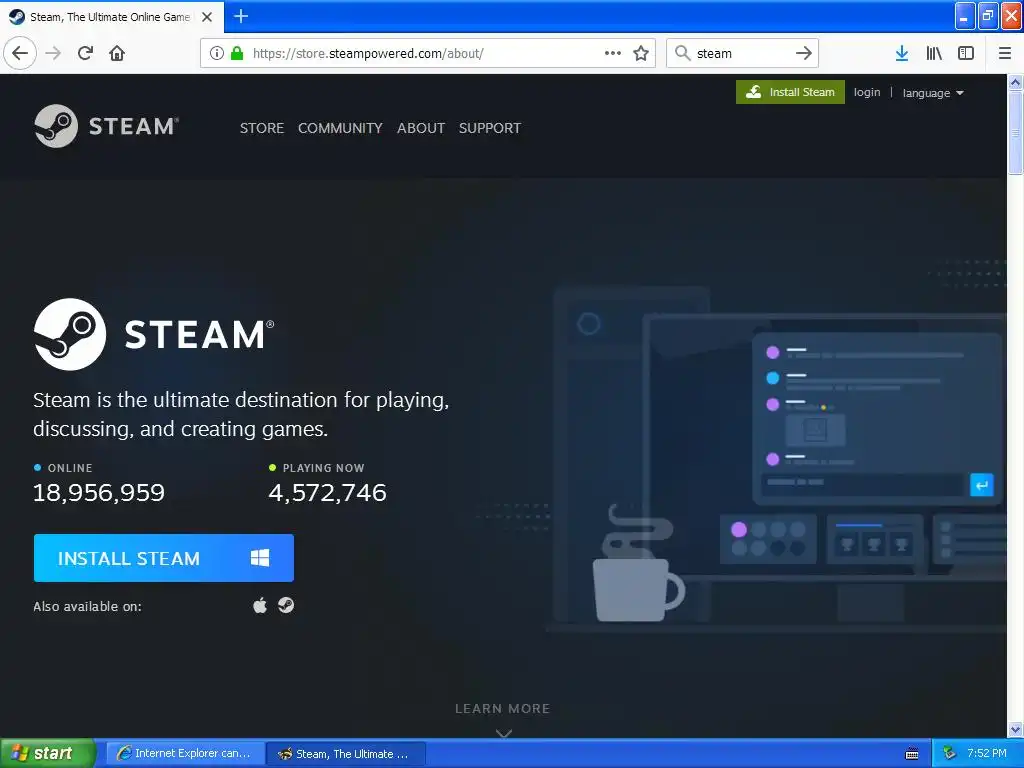The width and height of the screenshot is (1024, 768).
Task: Toggle the sidebar view icon
Action: point(966,53)
